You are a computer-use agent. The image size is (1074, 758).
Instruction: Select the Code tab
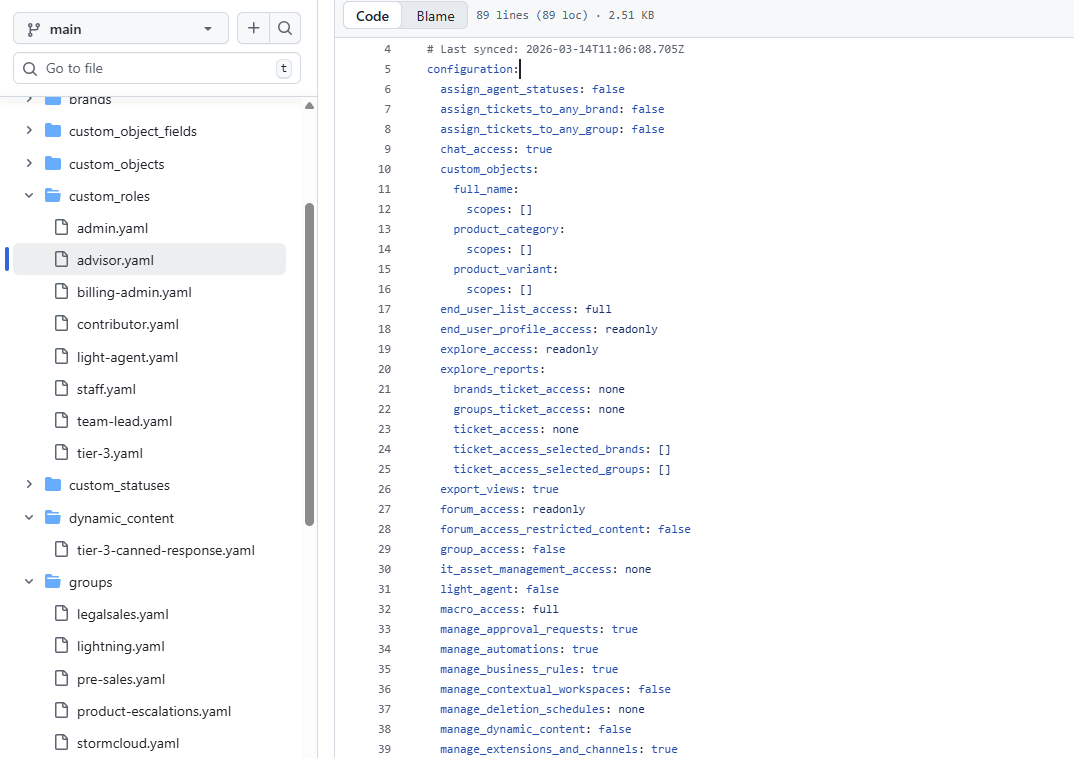click(x=372, y=15)
